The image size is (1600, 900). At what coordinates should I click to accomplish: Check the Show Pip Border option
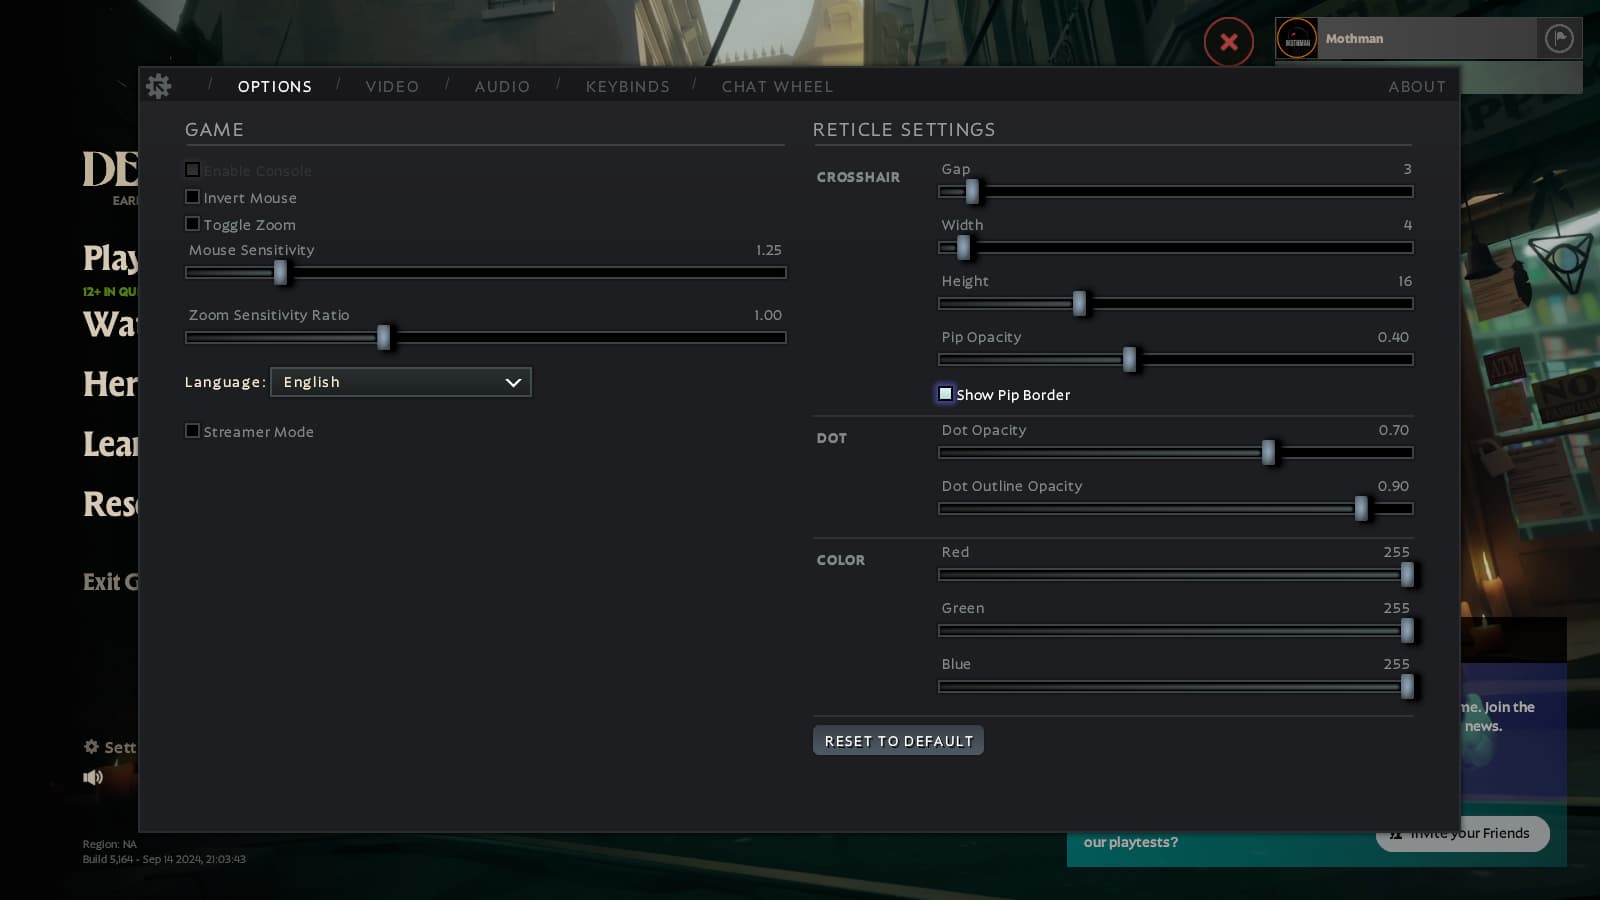[946, 394]
